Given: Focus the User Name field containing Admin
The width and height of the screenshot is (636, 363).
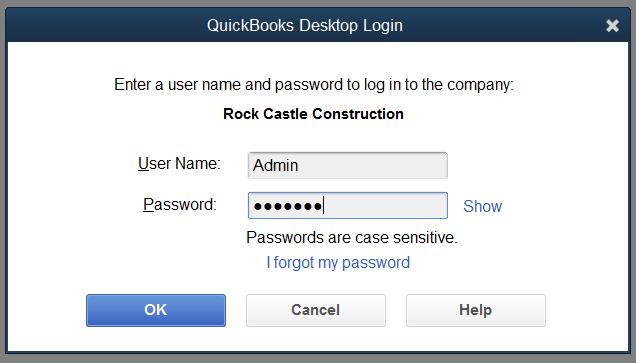Looking at the screenshot, I should pyautogui.click(x=348, y=165).
